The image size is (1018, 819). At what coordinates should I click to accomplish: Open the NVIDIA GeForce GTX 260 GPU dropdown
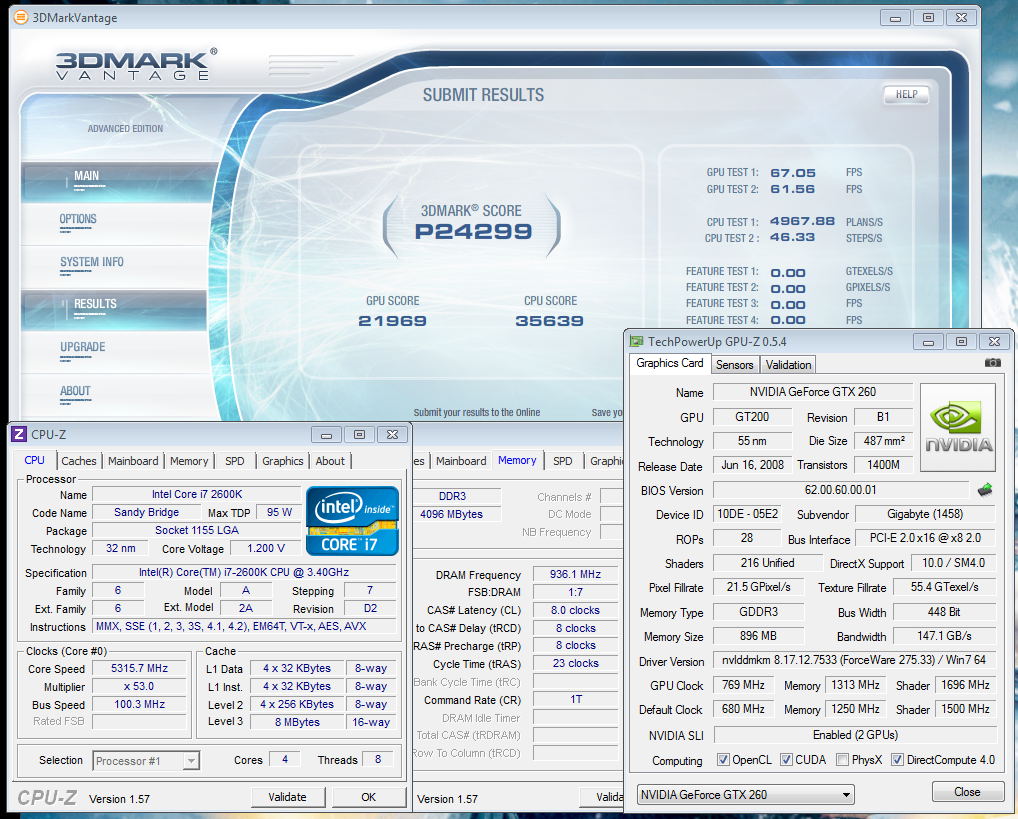click(x=745, y=794)
